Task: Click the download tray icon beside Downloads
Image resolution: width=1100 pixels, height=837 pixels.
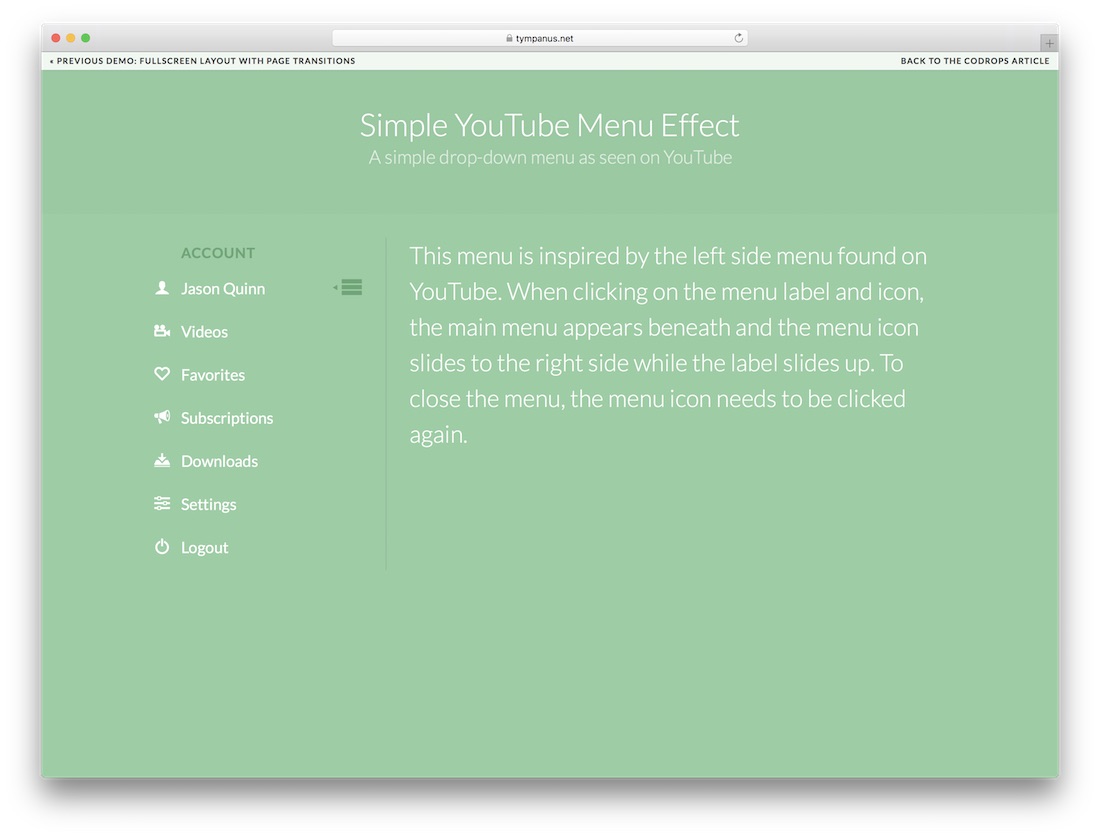Action: (162, 461)
